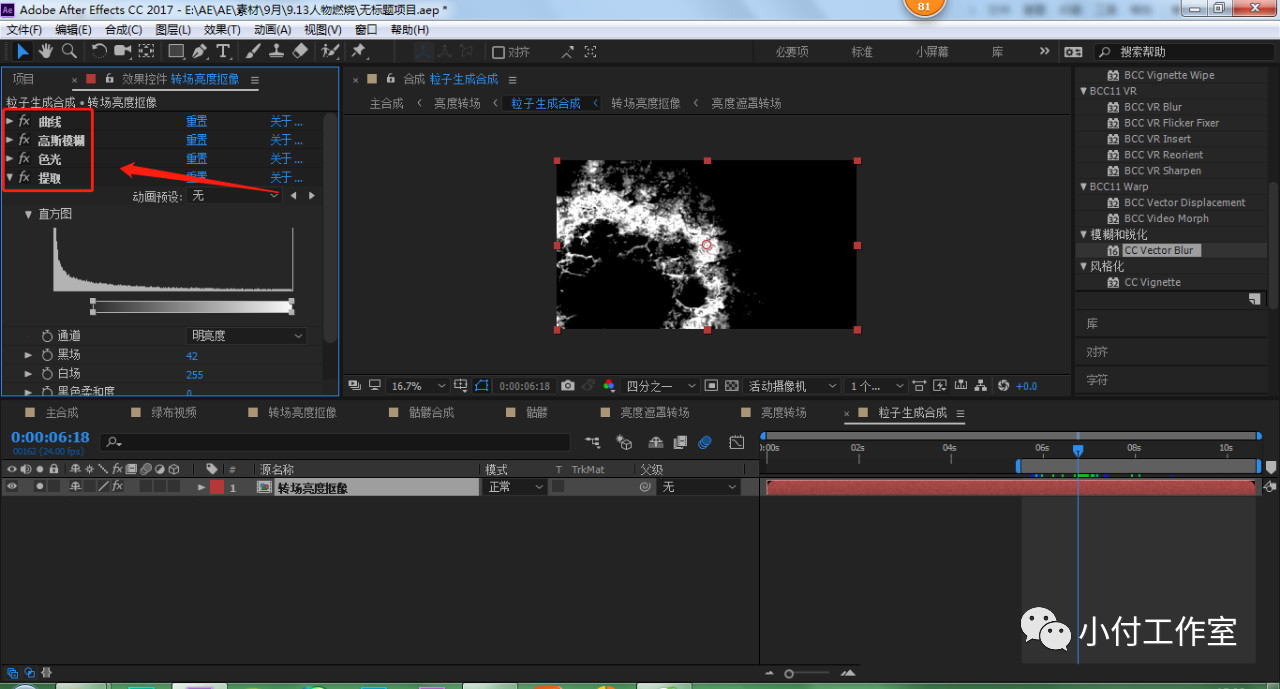
Task: Enable motion blur switch in timeline
Action: [x=704, y=442]
